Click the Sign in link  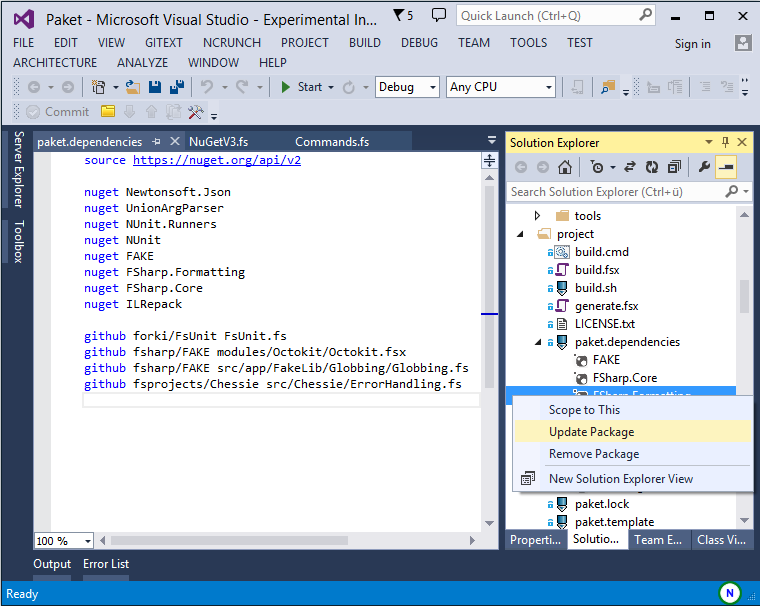tap(692, 44)
